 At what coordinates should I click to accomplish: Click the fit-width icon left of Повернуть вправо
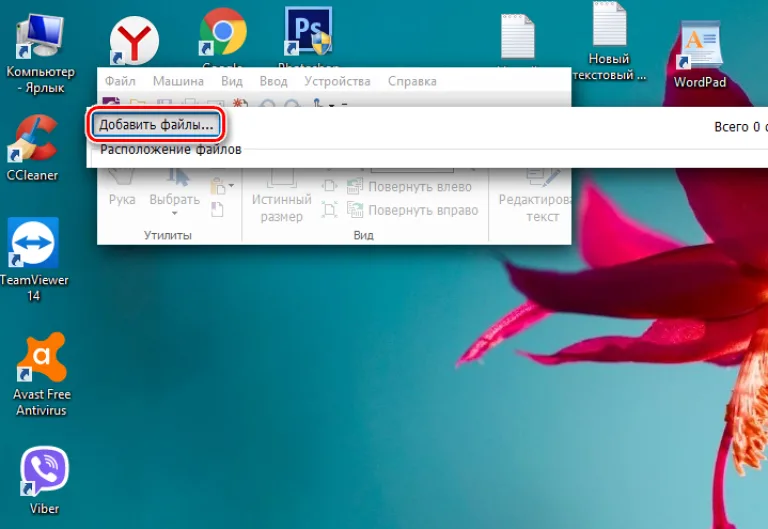pos(330,210)
